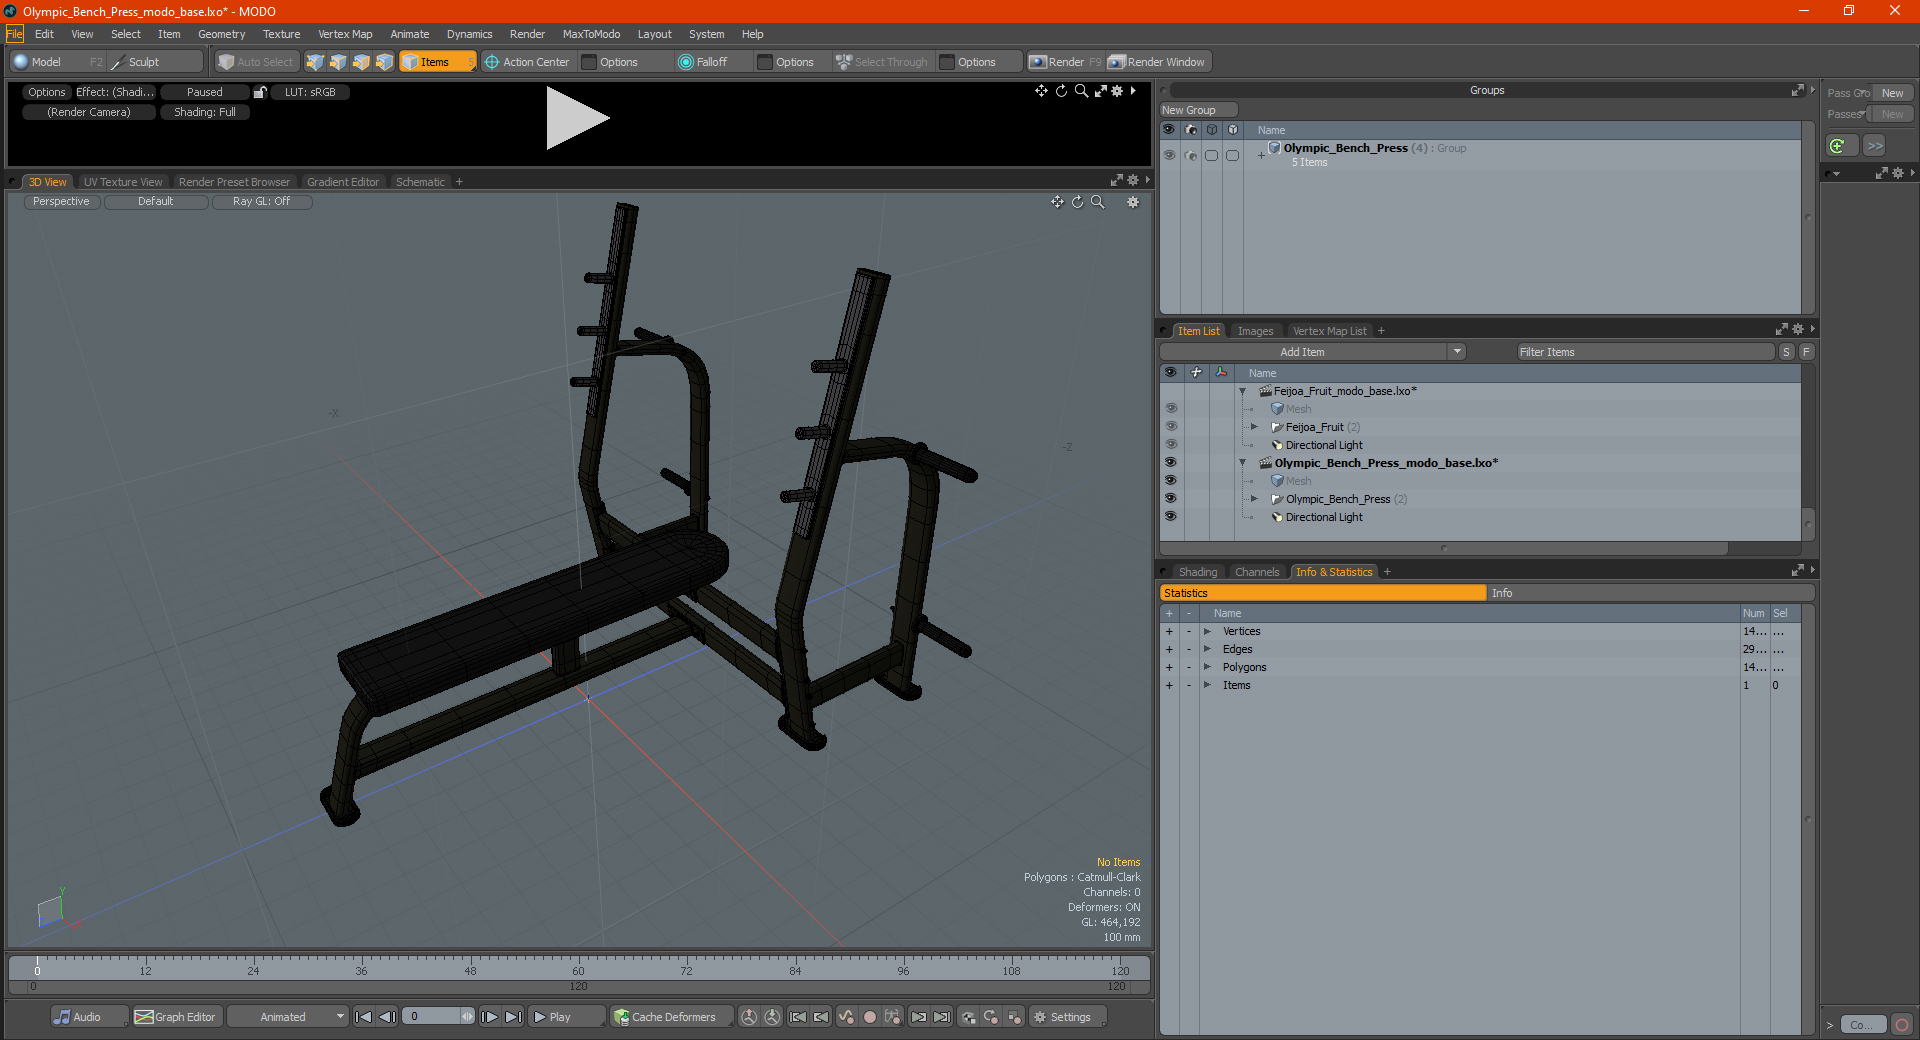The image size is (1920, 1040).
Task: Start the render preview play button
Action: [x=577, y=118]
